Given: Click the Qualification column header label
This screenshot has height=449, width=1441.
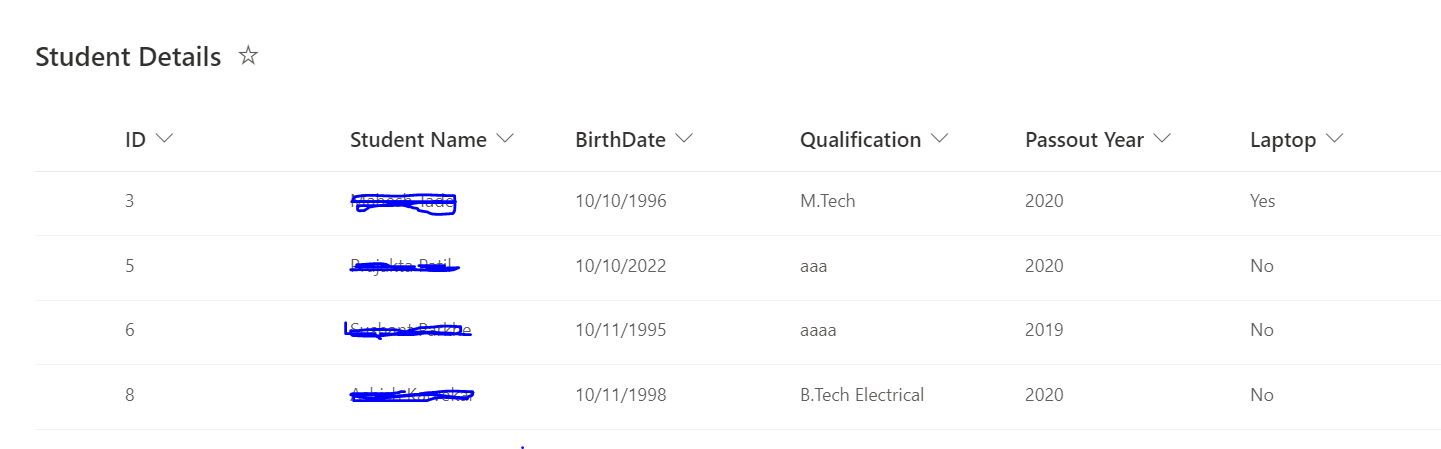Looking at the screenshot, I should tap(860, 140).
